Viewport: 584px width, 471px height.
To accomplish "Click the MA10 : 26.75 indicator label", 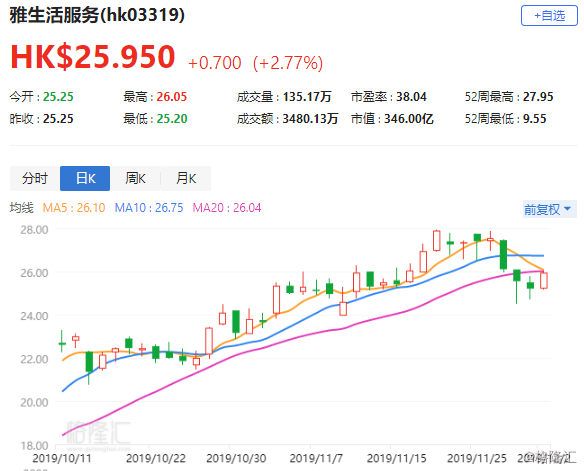I will coord(149,207).
